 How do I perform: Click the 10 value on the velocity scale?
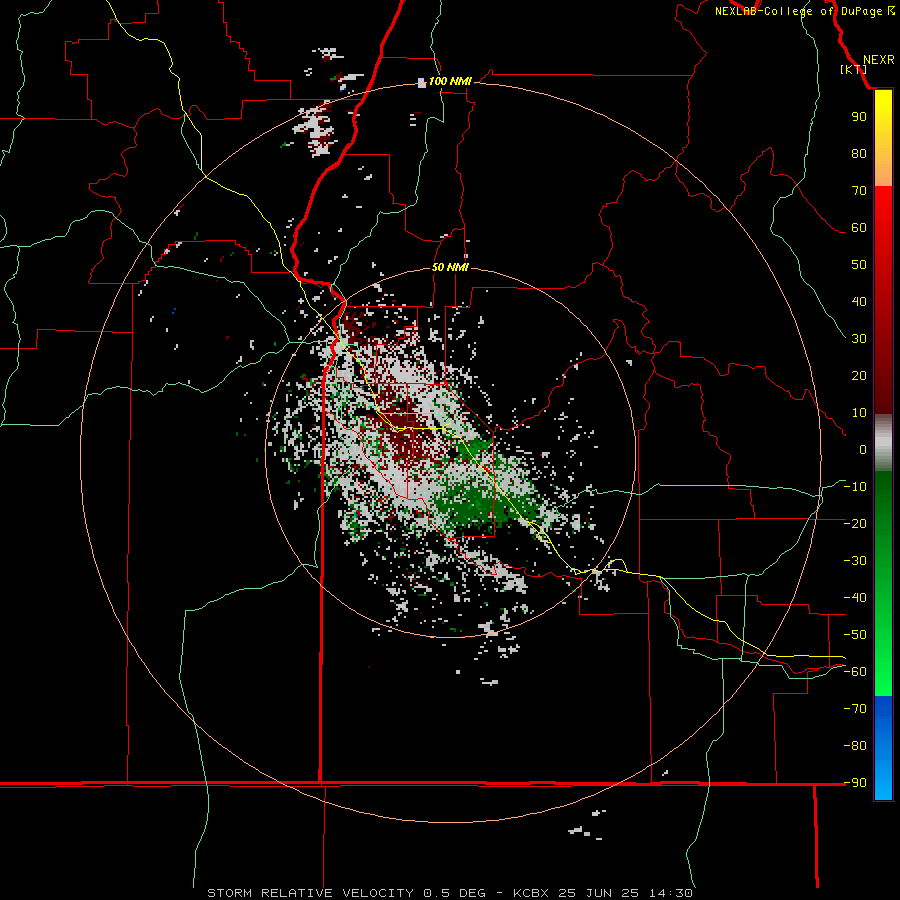tap(859, 413)
